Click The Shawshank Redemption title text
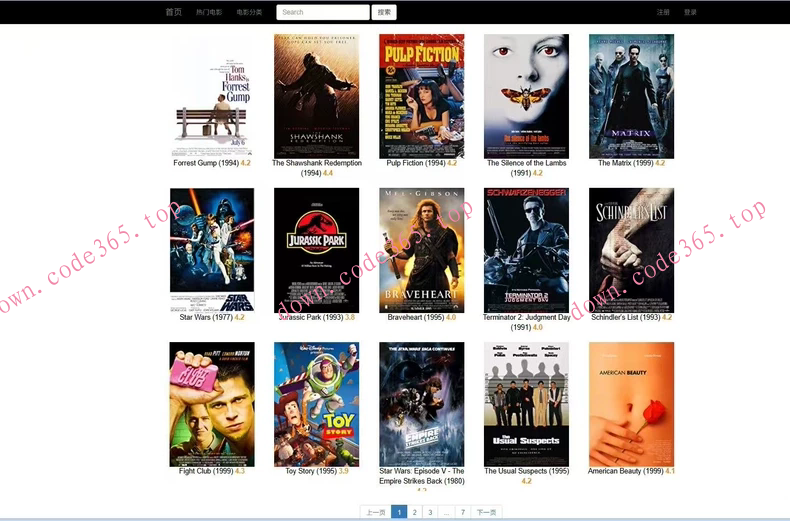This screenshot has height=521, width=790. tap(317, 168)
